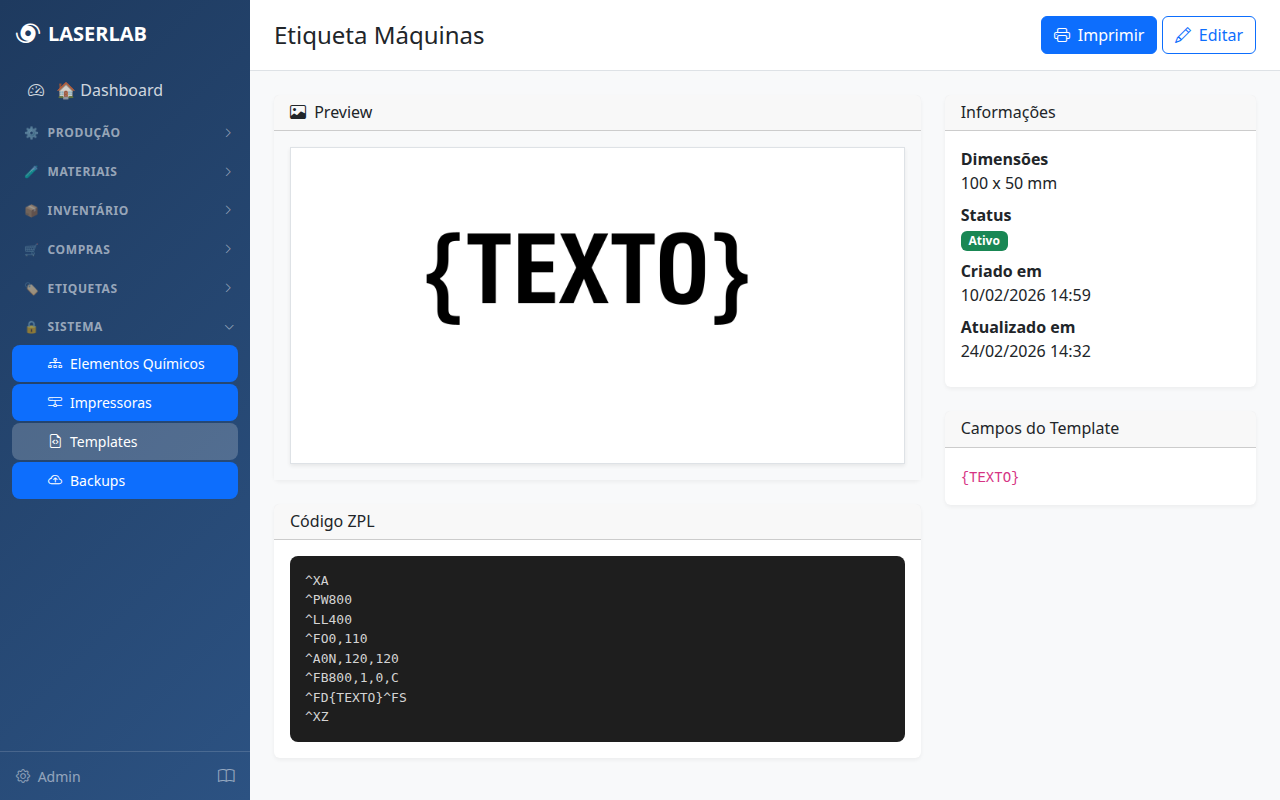
Task: Click the Dashboard speedometer icon
Action: [36, 90]
